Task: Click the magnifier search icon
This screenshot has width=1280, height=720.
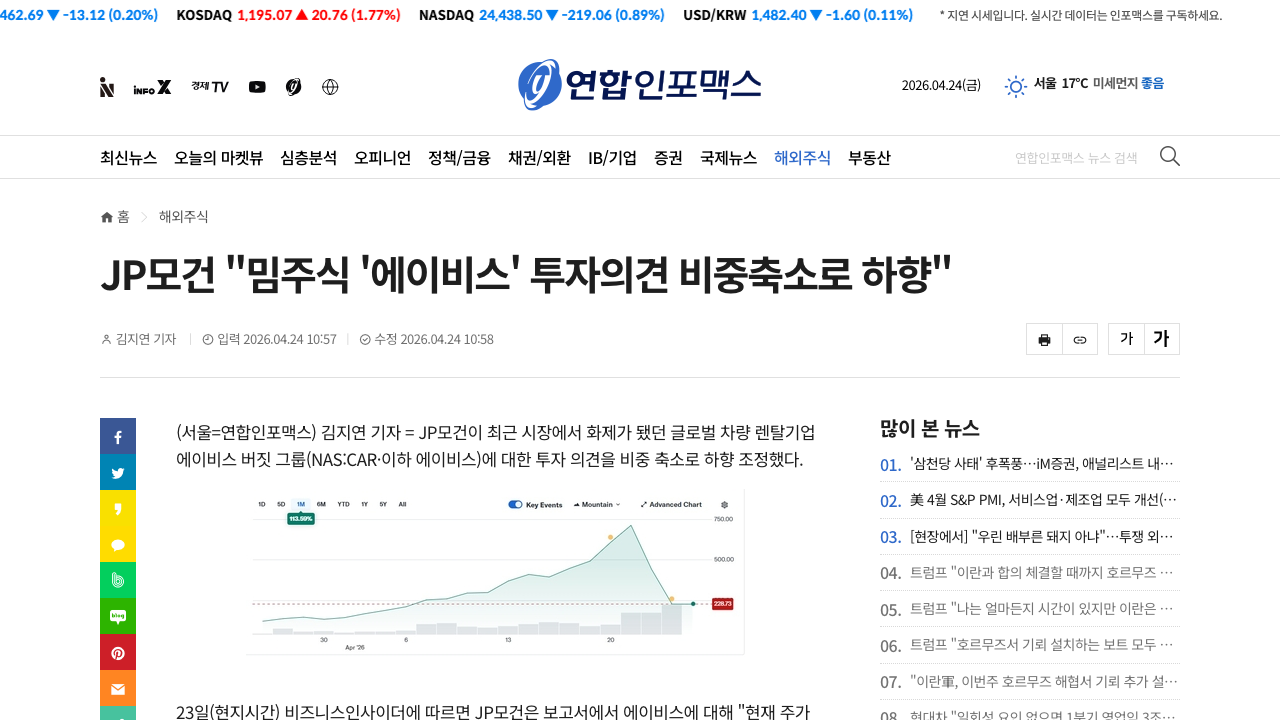Action: (x=1169, y=156)
